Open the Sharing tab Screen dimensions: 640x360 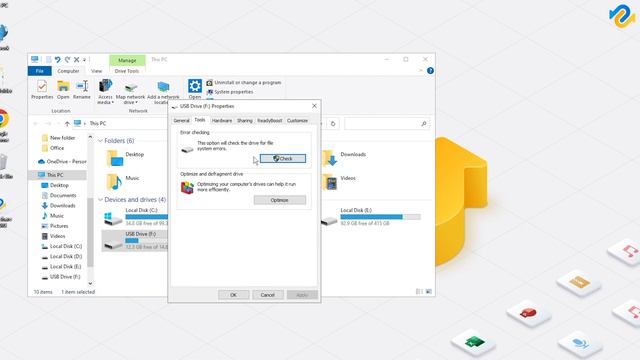(244, 121)
